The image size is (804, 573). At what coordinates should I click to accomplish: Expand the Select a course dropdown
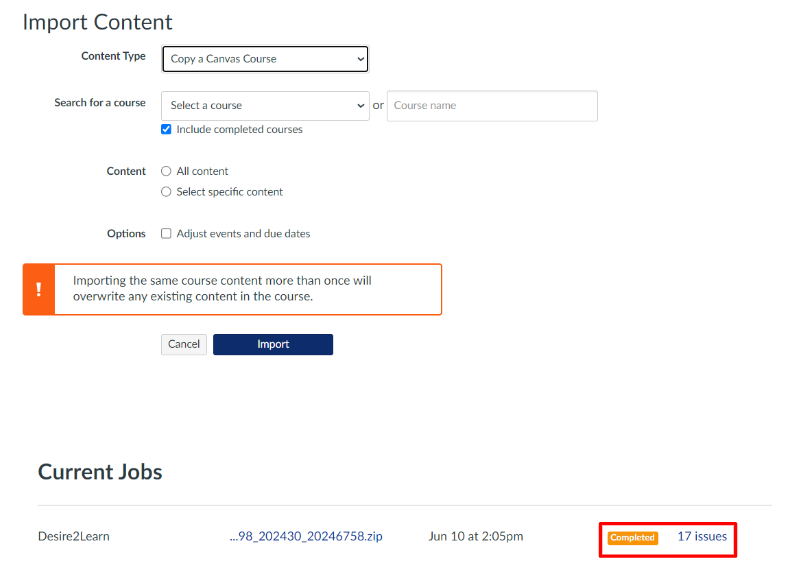tap(265, 105)
